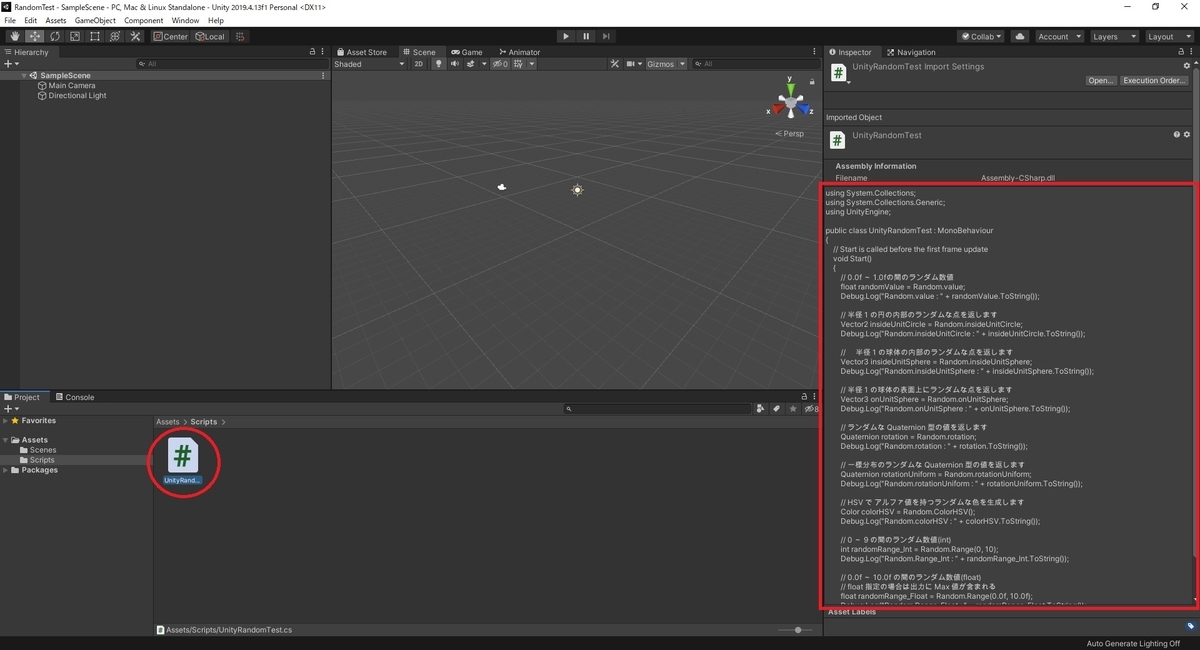
Task: Select the Scale tool
Action: pos(74,36)
